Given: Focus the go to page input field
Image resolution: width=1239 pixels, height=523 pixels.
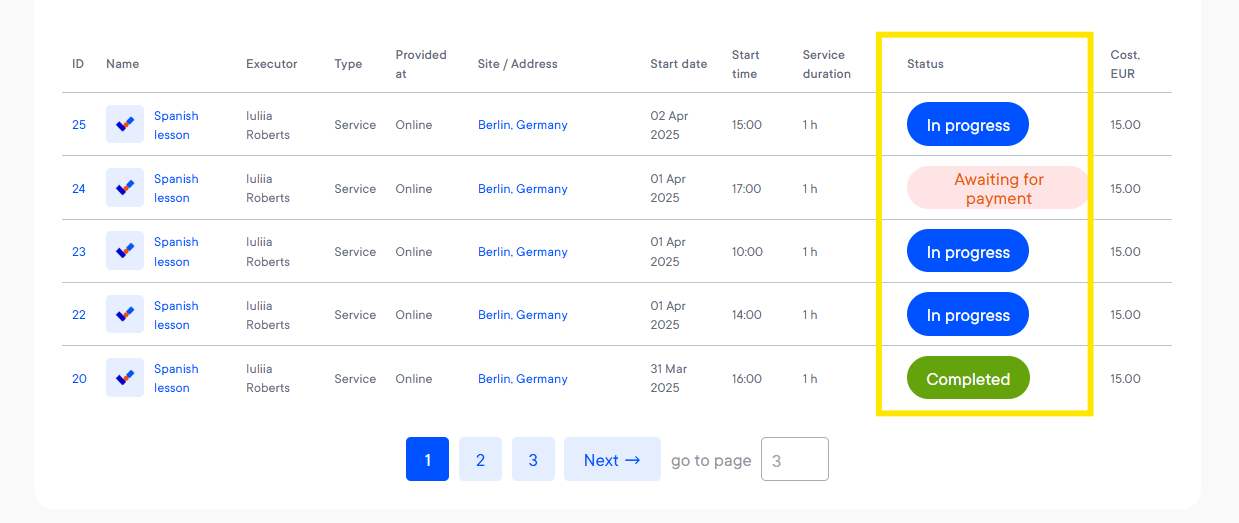Looking at the screenshot, I should (x=795, y=459).
